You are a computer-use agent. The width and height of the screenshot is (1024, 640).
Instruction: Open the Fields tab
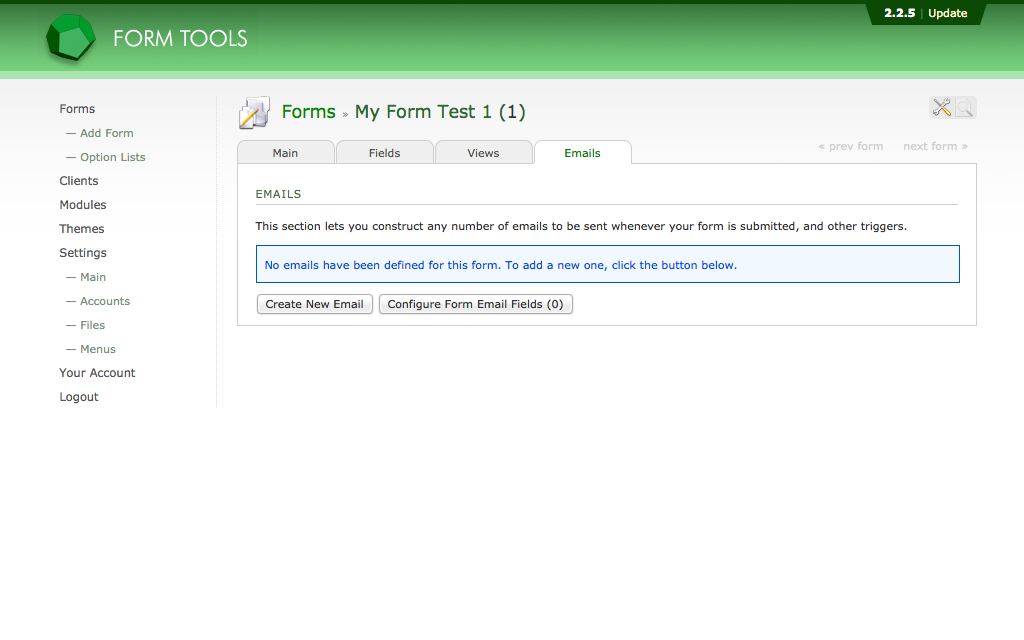pyautogui.click(x=384, y=152)
